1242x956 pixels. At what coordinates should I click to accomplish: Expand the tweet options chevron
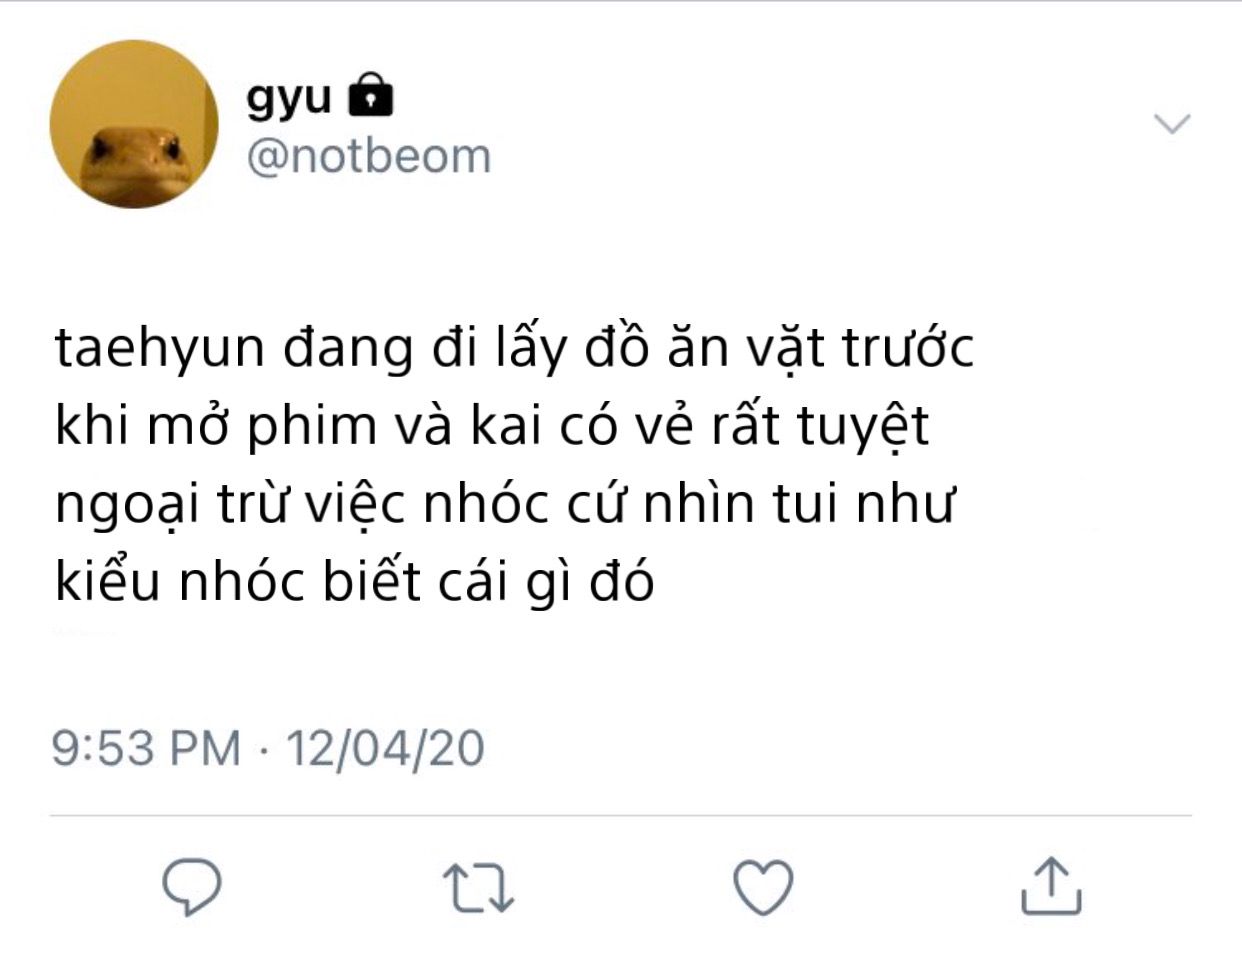point(1172,124)
